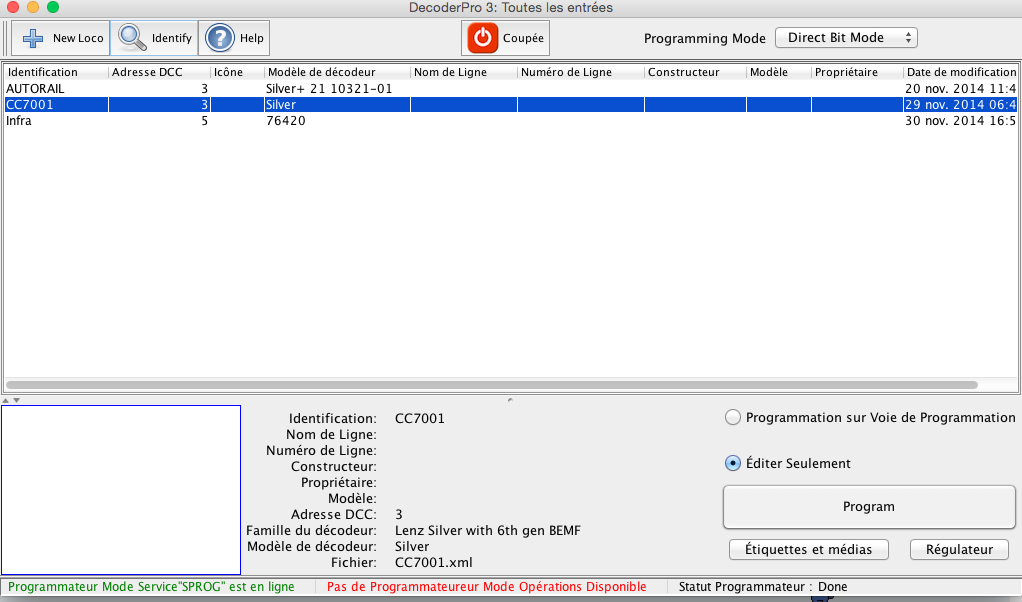The height and width of the screenshot is (602, 1022).
Task: Sort by the Modèle de décodeur column header
Action: [x=338, y=72]
